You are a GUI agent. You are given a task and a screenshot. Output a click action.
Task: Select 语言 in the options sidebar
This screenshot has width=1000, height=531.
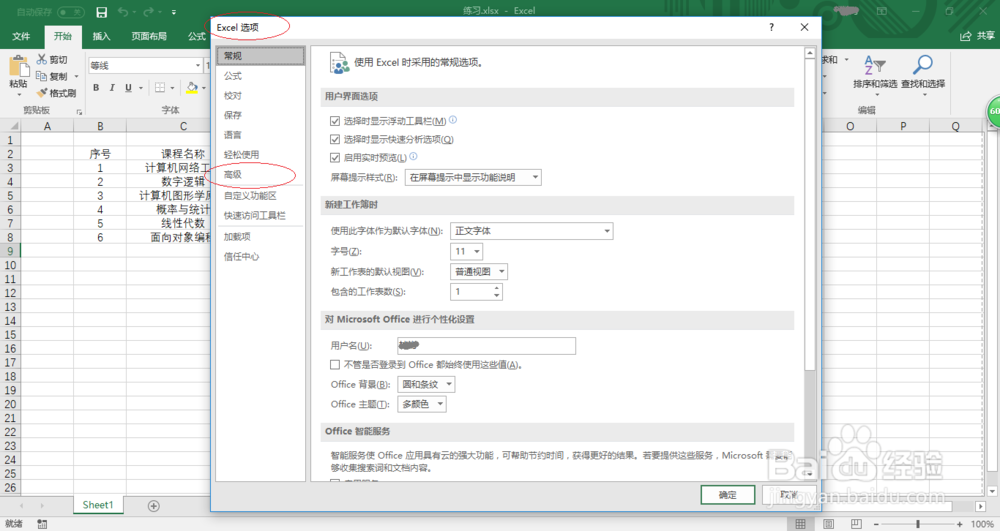click(x=260, y=135)
